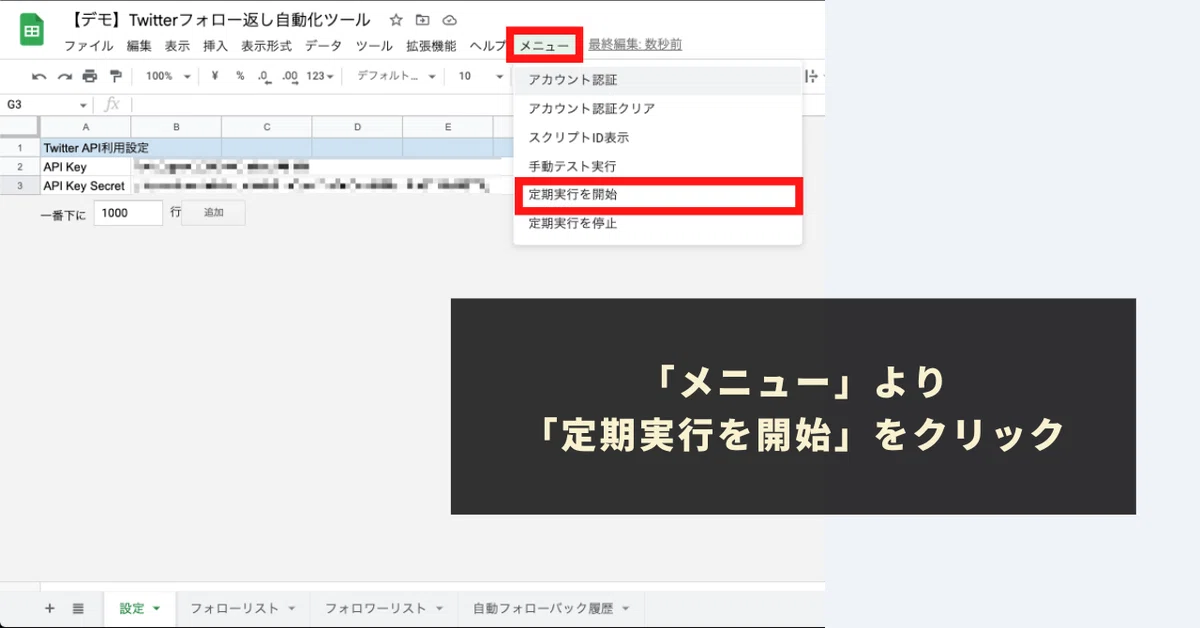Image resolution: width=1200 pixels, height=628 pixels.
Task: Click cell 'API Key' in row 2
Action: (85, 167)
